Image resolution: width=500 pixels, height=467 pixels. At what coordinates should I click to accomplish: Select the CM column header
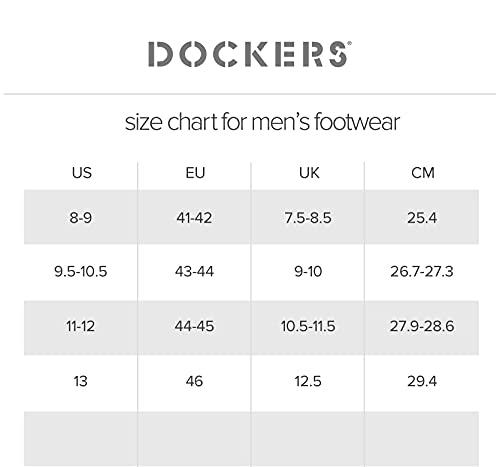(423, 173)
